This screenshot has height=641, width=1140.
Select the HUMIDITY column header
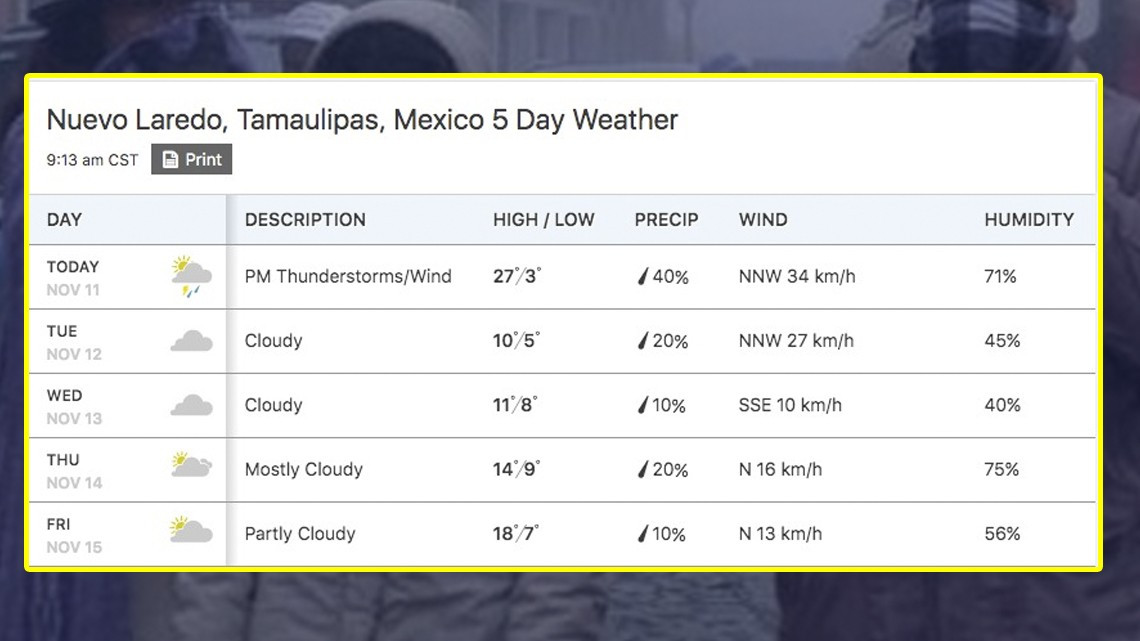click(x=1031, y=219)
